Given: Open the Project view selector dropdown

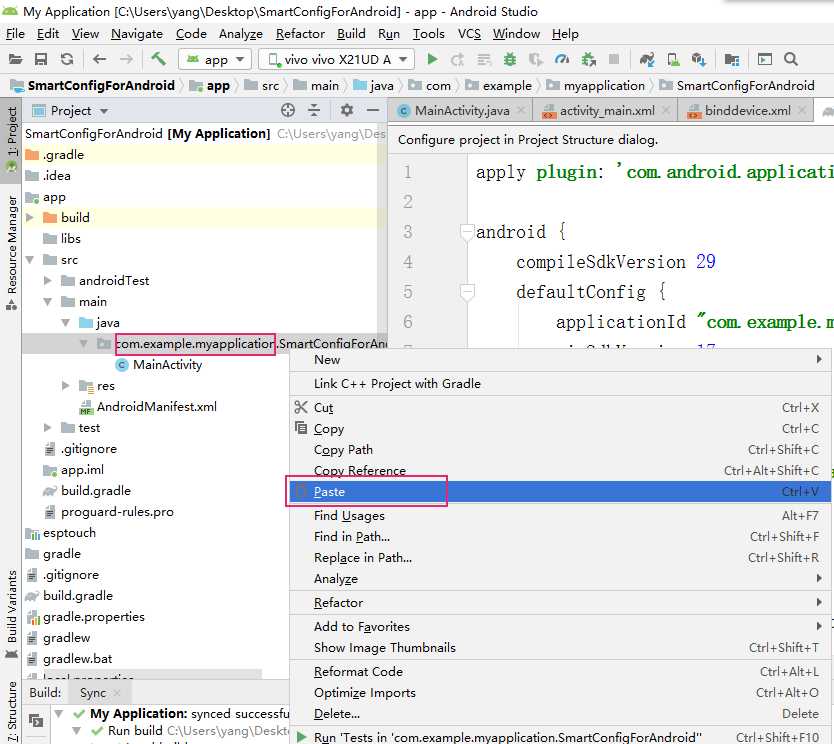Looking at the screenshot, I should pos(70,111).
